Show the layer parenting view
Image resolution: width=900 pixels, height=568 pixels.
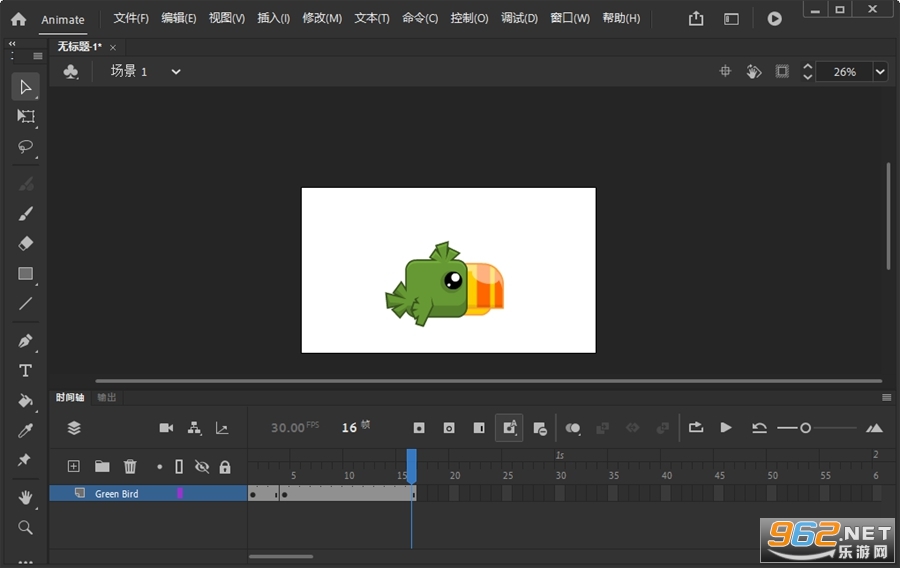pos(195,428)
